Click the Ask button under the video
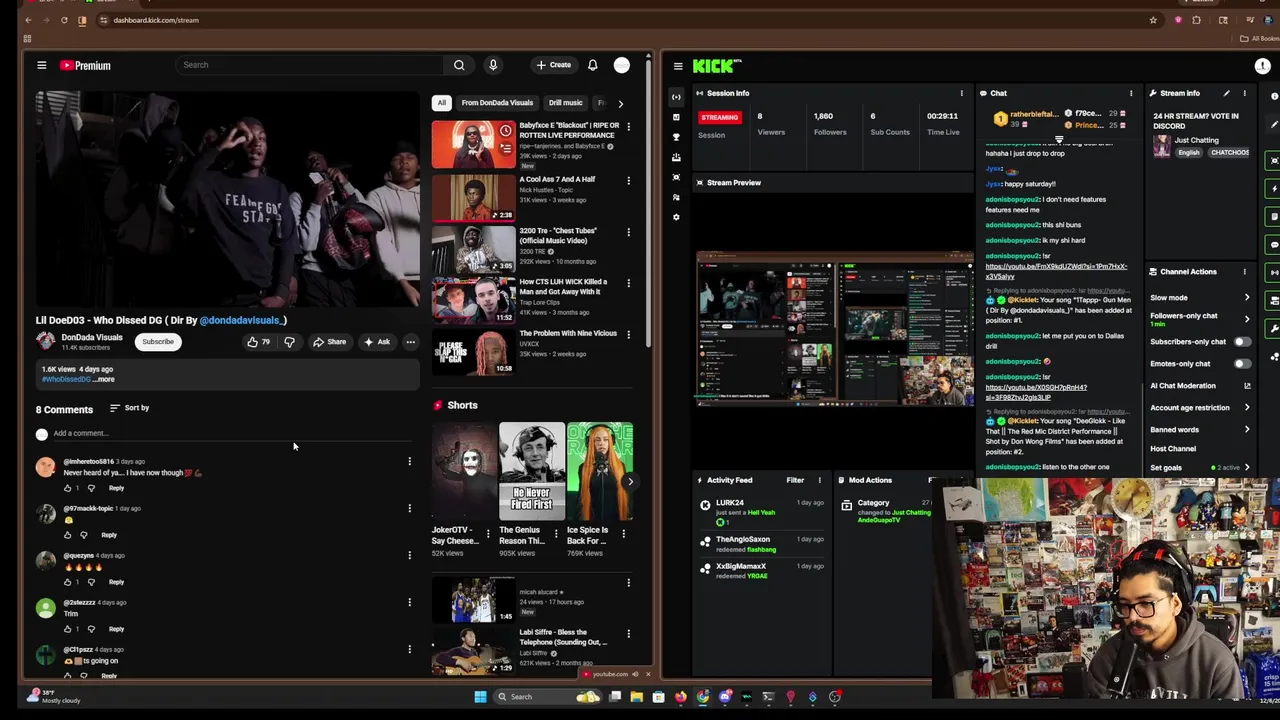 377,342
